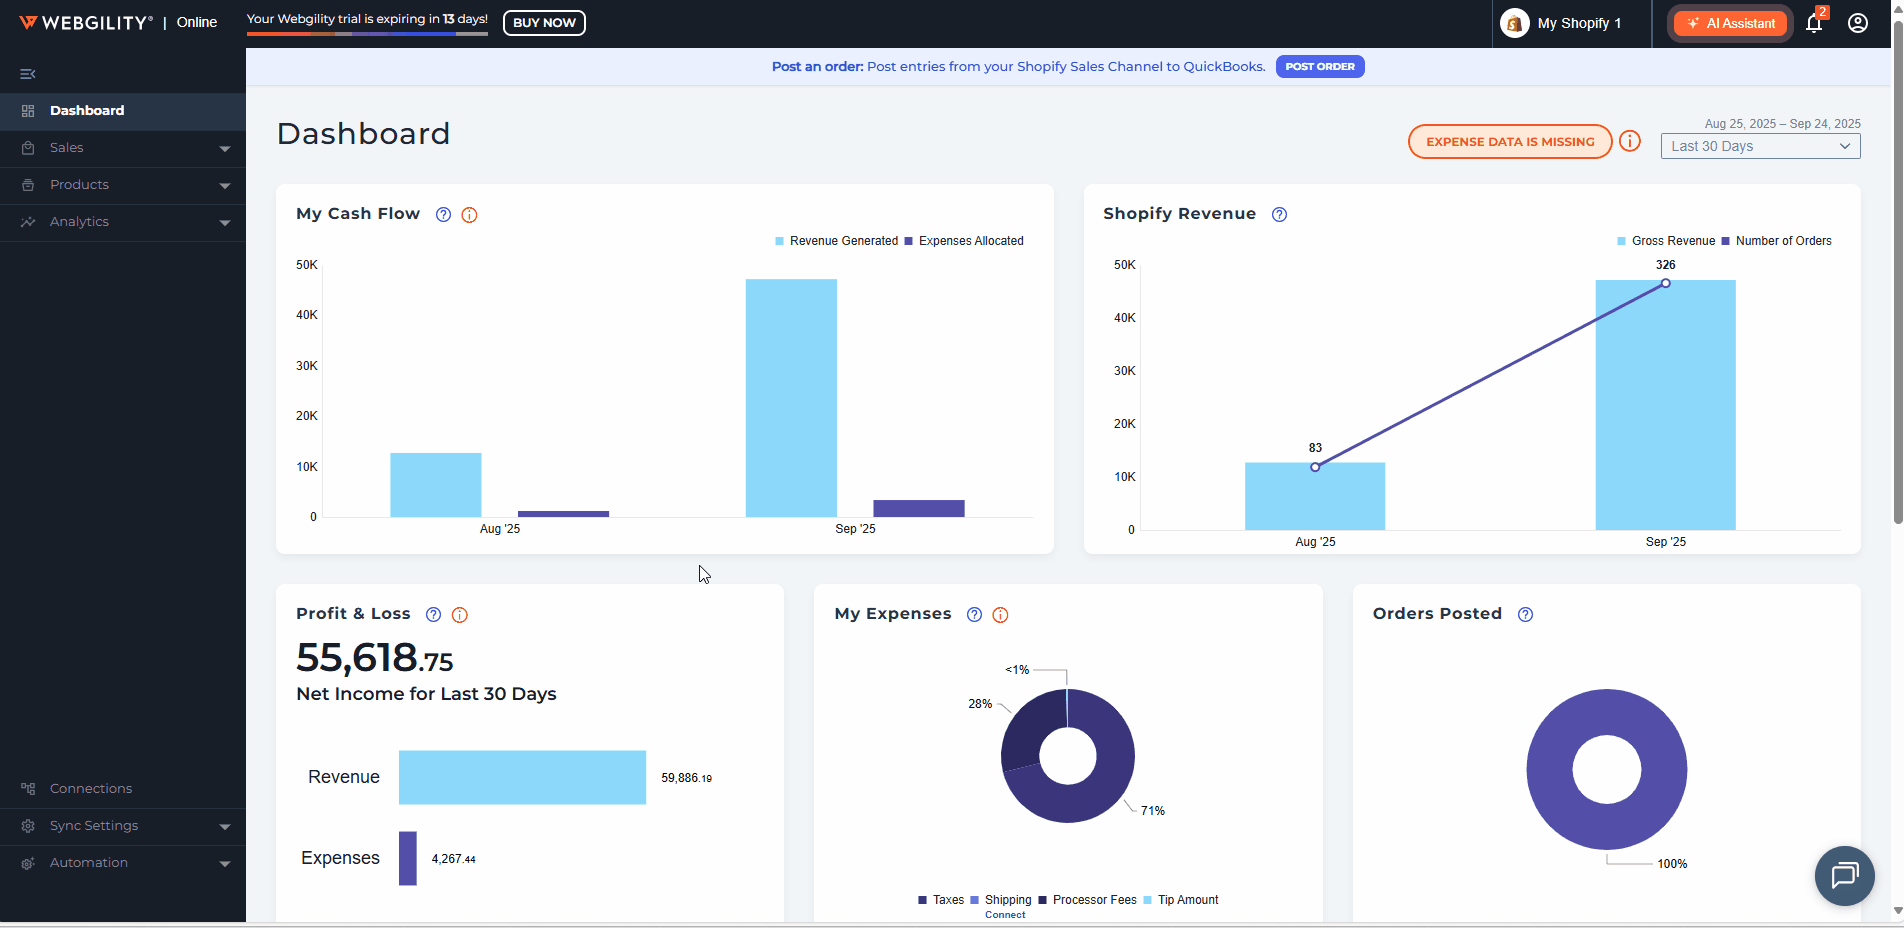The width and height of the screenshot is (1904, 928).
Task: Open the notifications bell
Action: [x=1814, y=23]
